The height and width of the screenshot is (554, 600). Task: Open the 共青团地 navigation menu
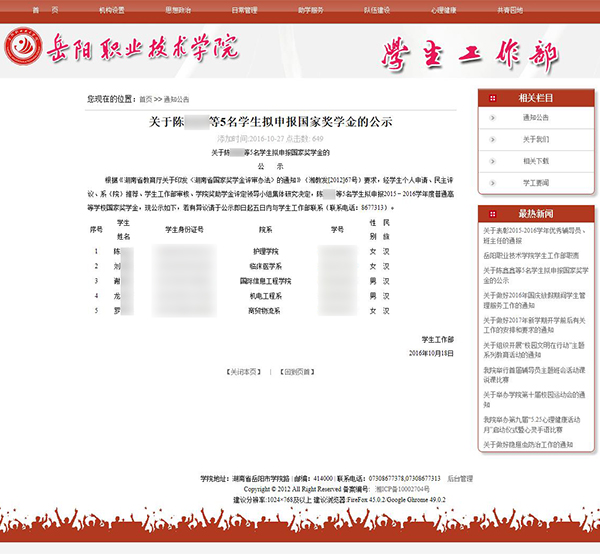coord(509,9)
